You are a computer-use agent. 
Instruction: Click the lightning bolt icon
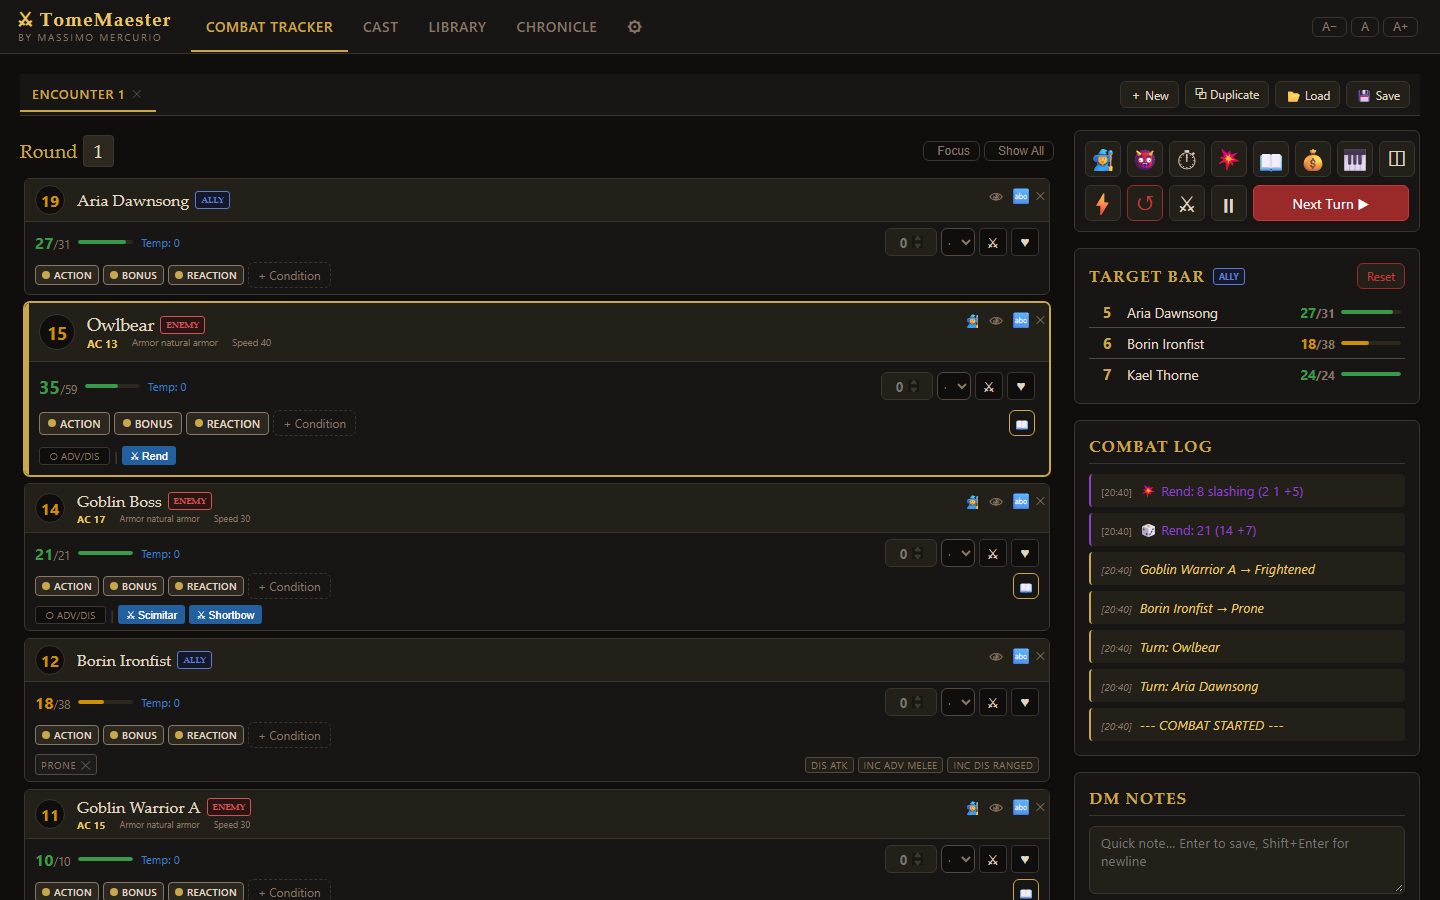[x=1103, y=204]
